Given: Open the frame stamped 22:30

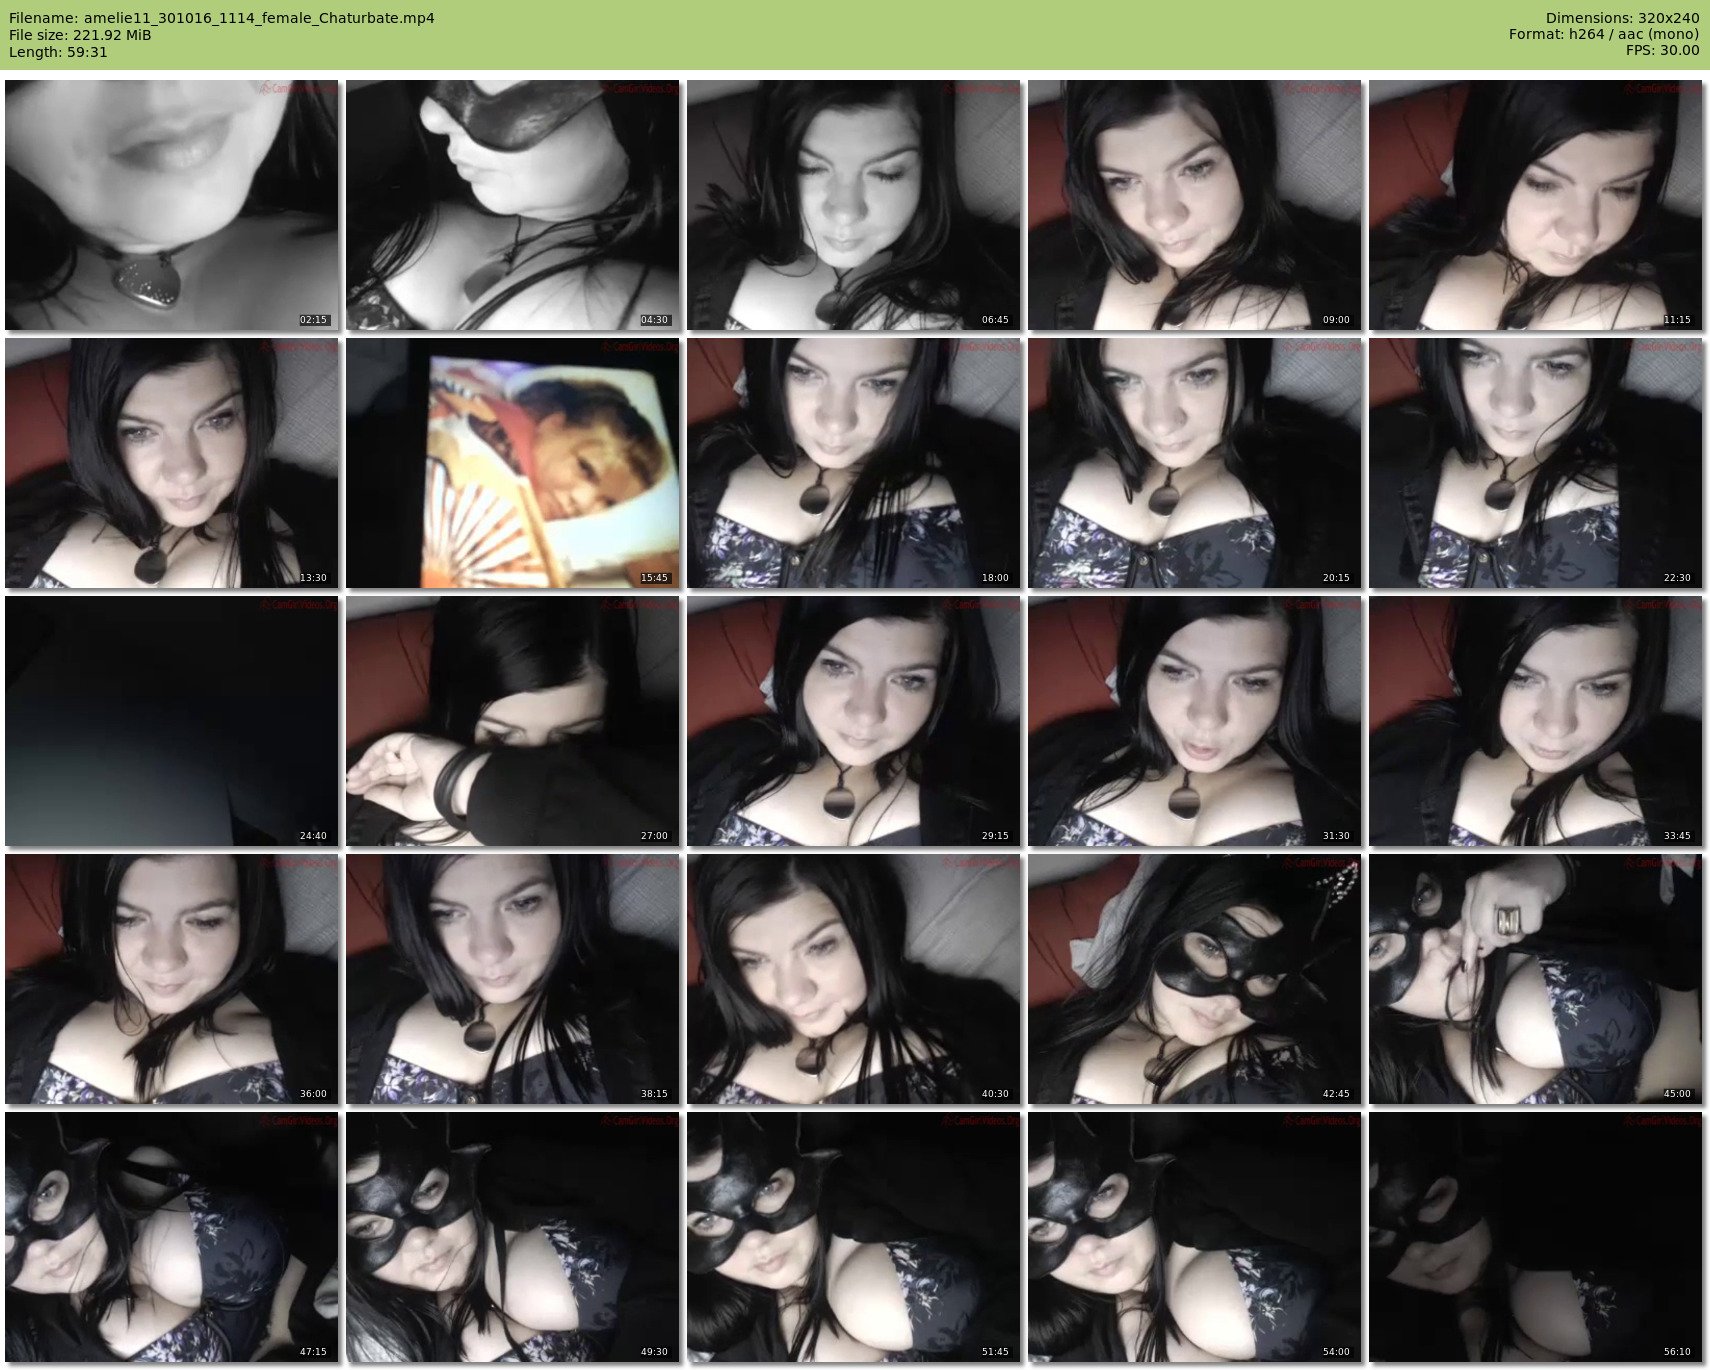Looking at the screenshot, I should click(1535, 463).
